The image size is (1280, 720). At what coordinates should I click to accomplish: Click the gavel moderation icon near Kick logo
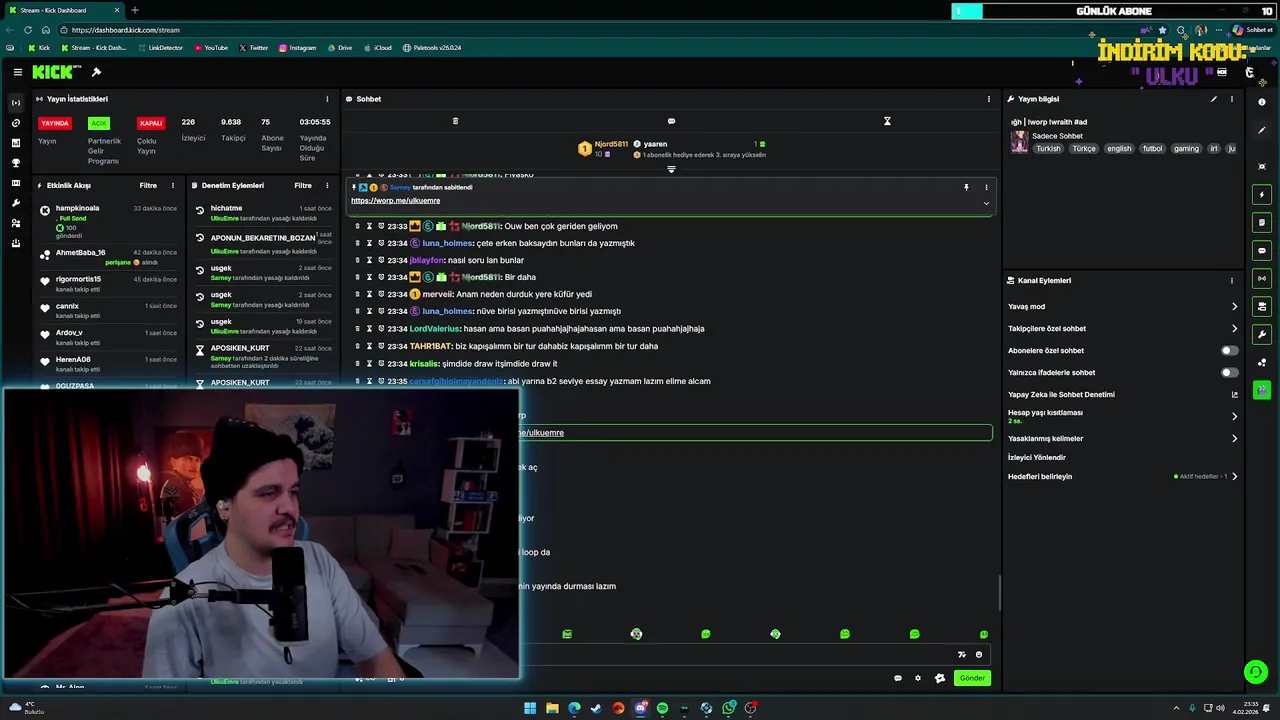coord(96,72)
